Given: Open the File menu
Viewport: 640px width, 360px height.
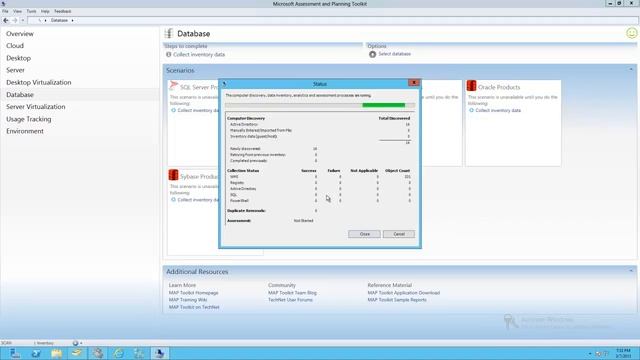Looking at the screenshot, I should [x=5, y=11].
